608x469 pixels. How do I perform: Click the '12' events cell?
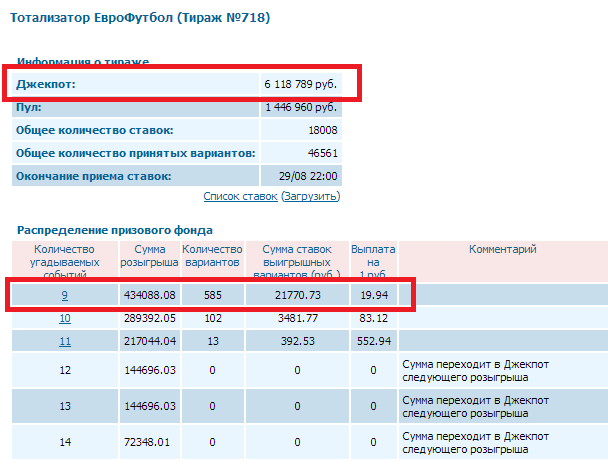[x=65, y=370]
